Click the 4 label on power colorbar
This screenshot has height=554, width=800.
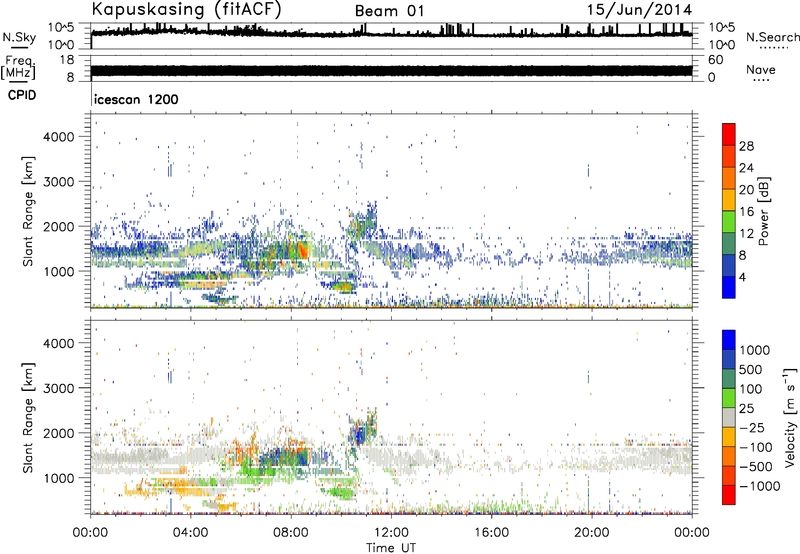743,277
